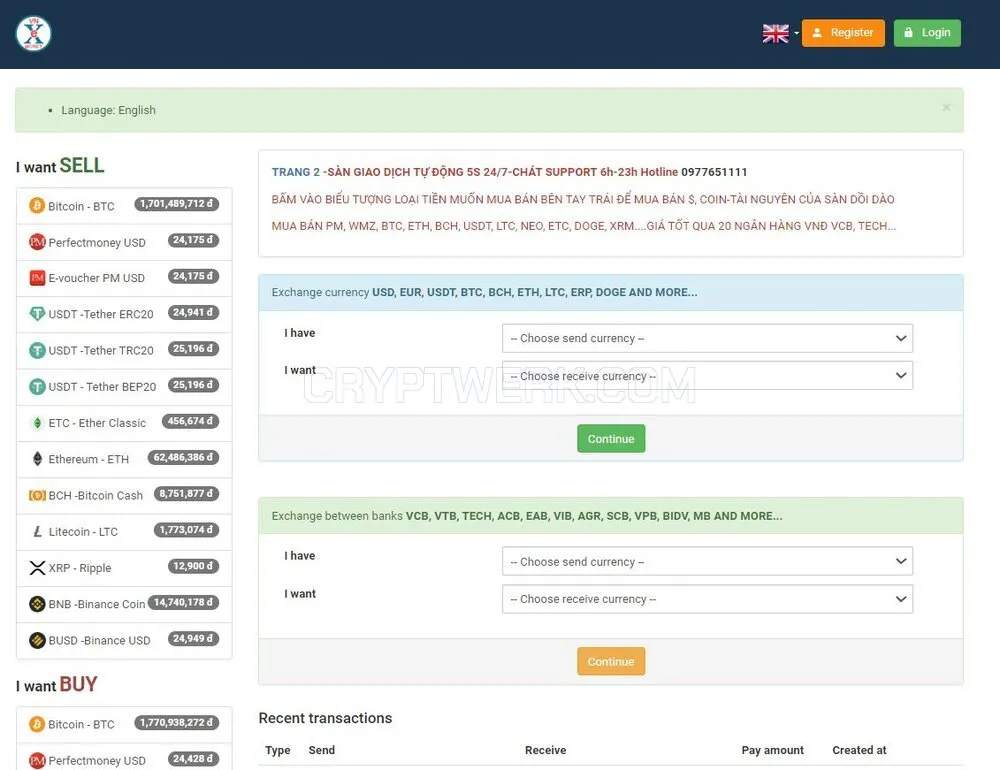Click hotline number 0977651111
1000x770 pixels.
tap(714, 172)
